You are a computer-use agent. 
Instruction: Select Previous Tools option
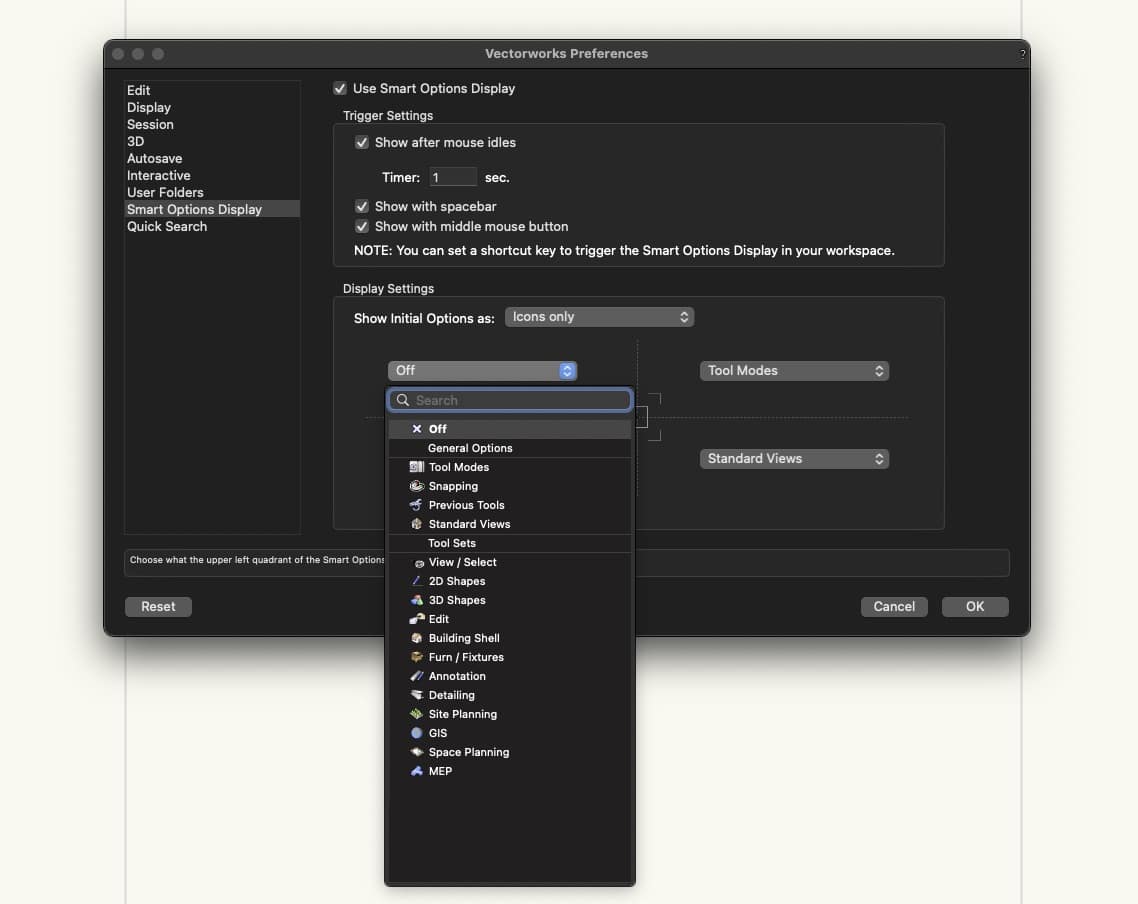[509, 505]
